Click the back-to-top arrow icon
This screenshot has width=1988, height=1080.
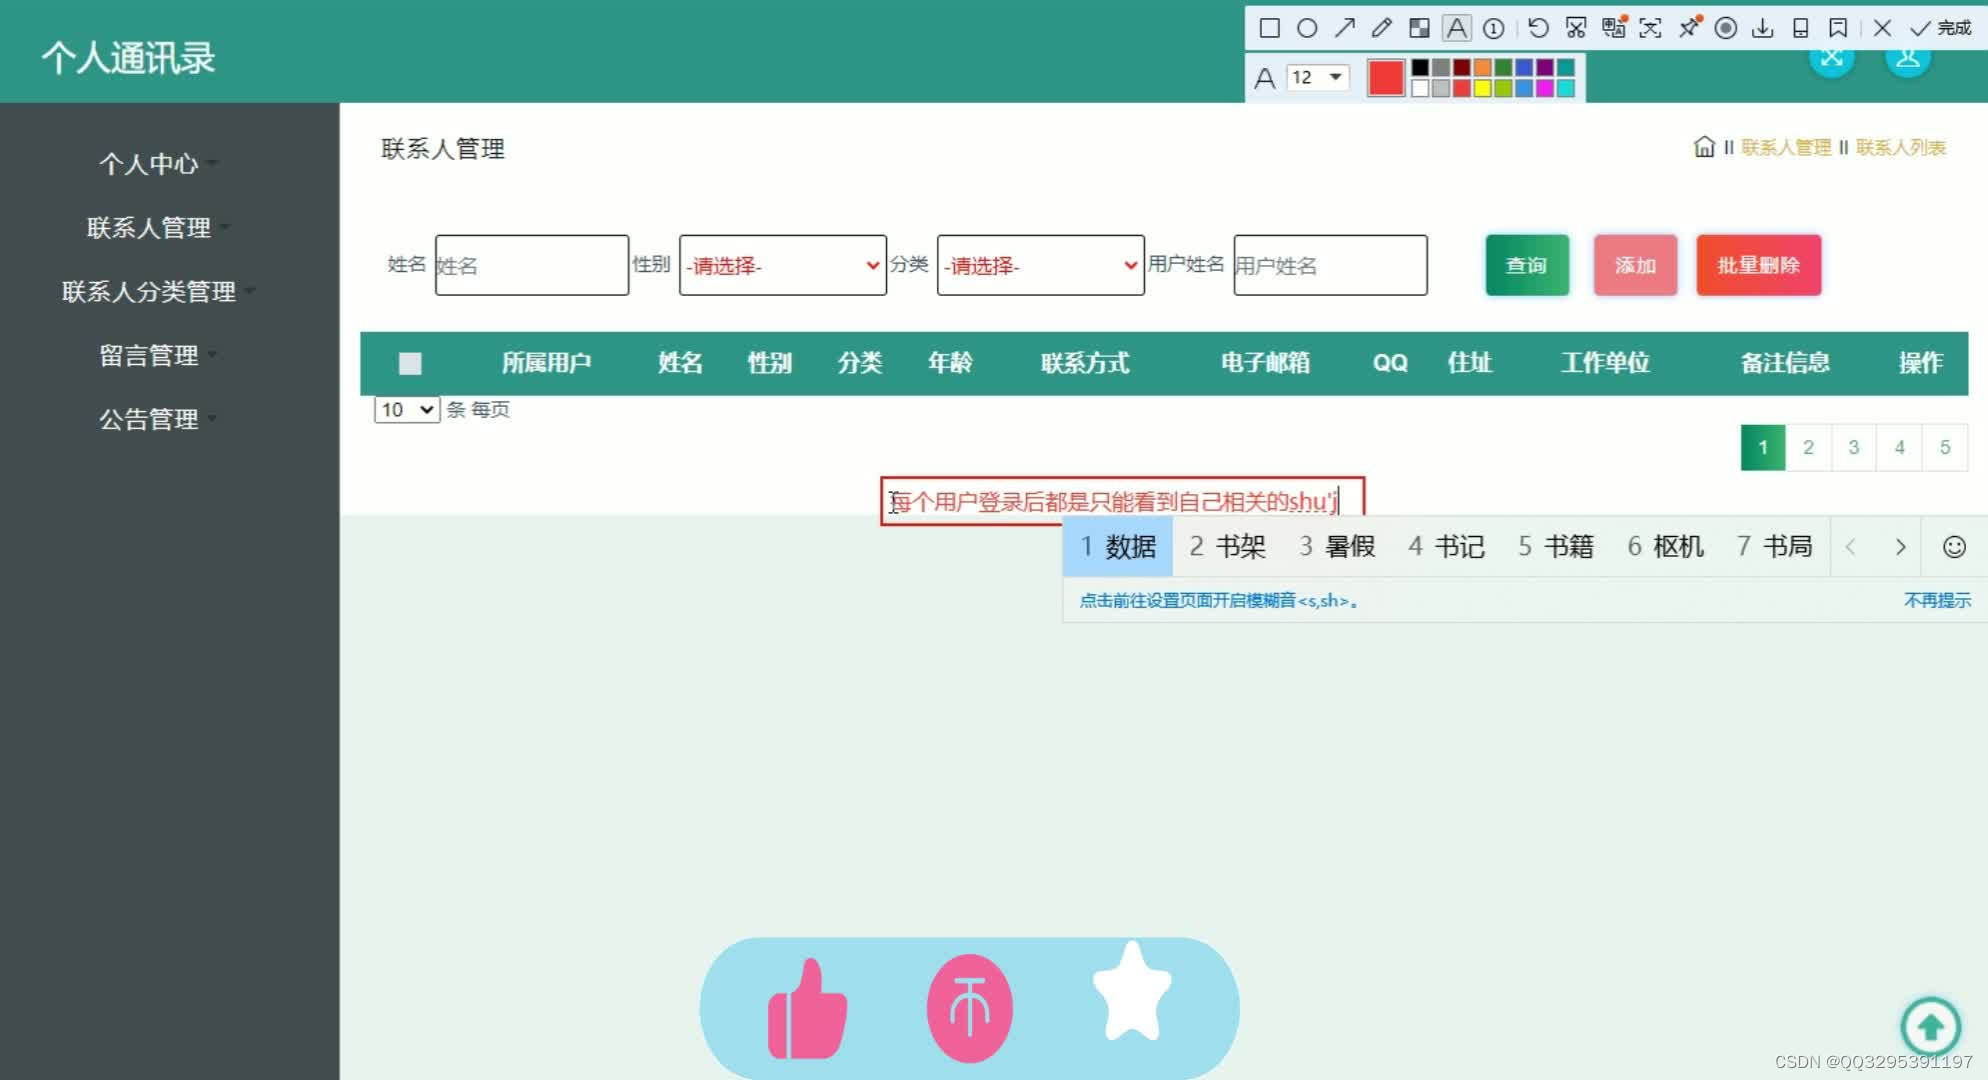tap(1930, 1026)
